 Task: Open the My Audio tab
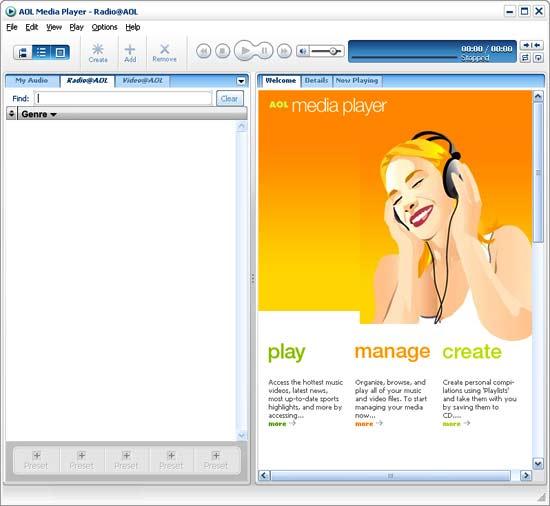tap(32, 81)
